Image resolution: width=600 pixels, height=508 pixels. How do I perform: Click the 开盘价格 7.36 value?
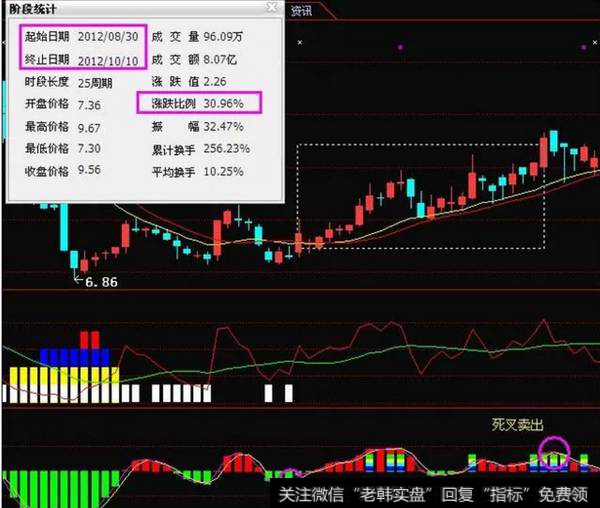coord(89,105)
